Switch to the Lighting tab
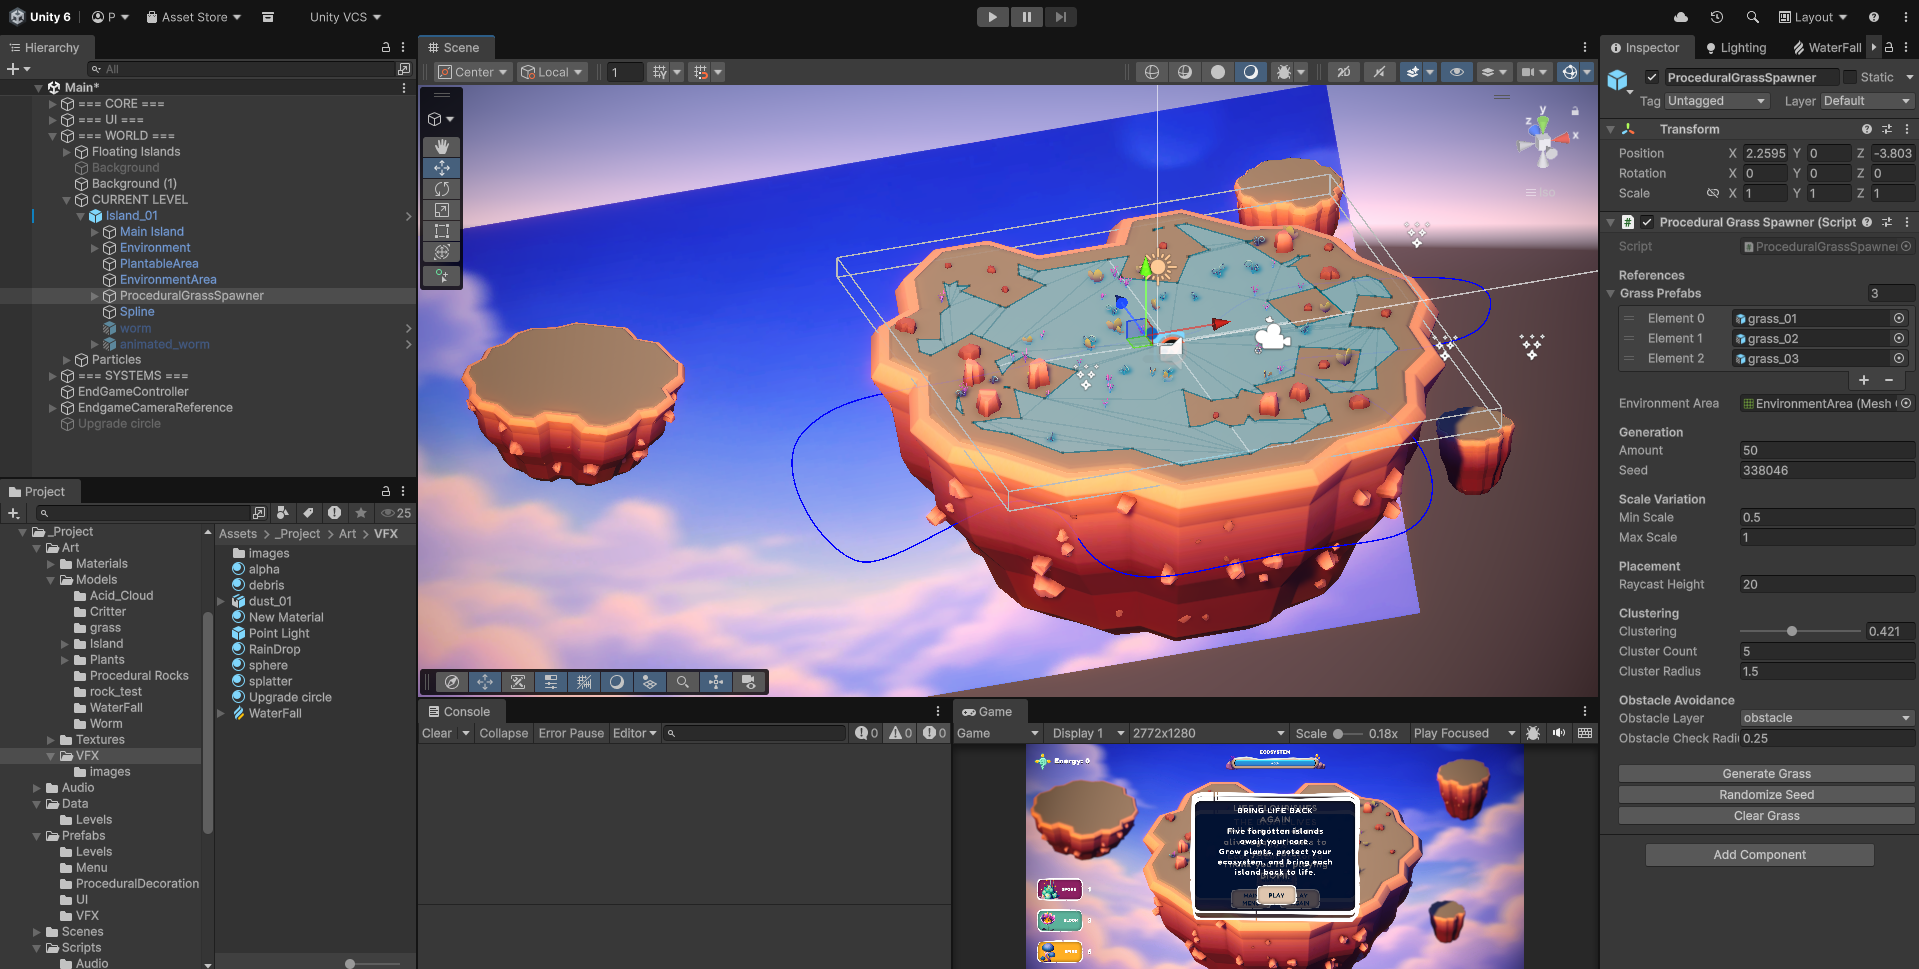This screenshot has height=969, width=1919. 1736,47
